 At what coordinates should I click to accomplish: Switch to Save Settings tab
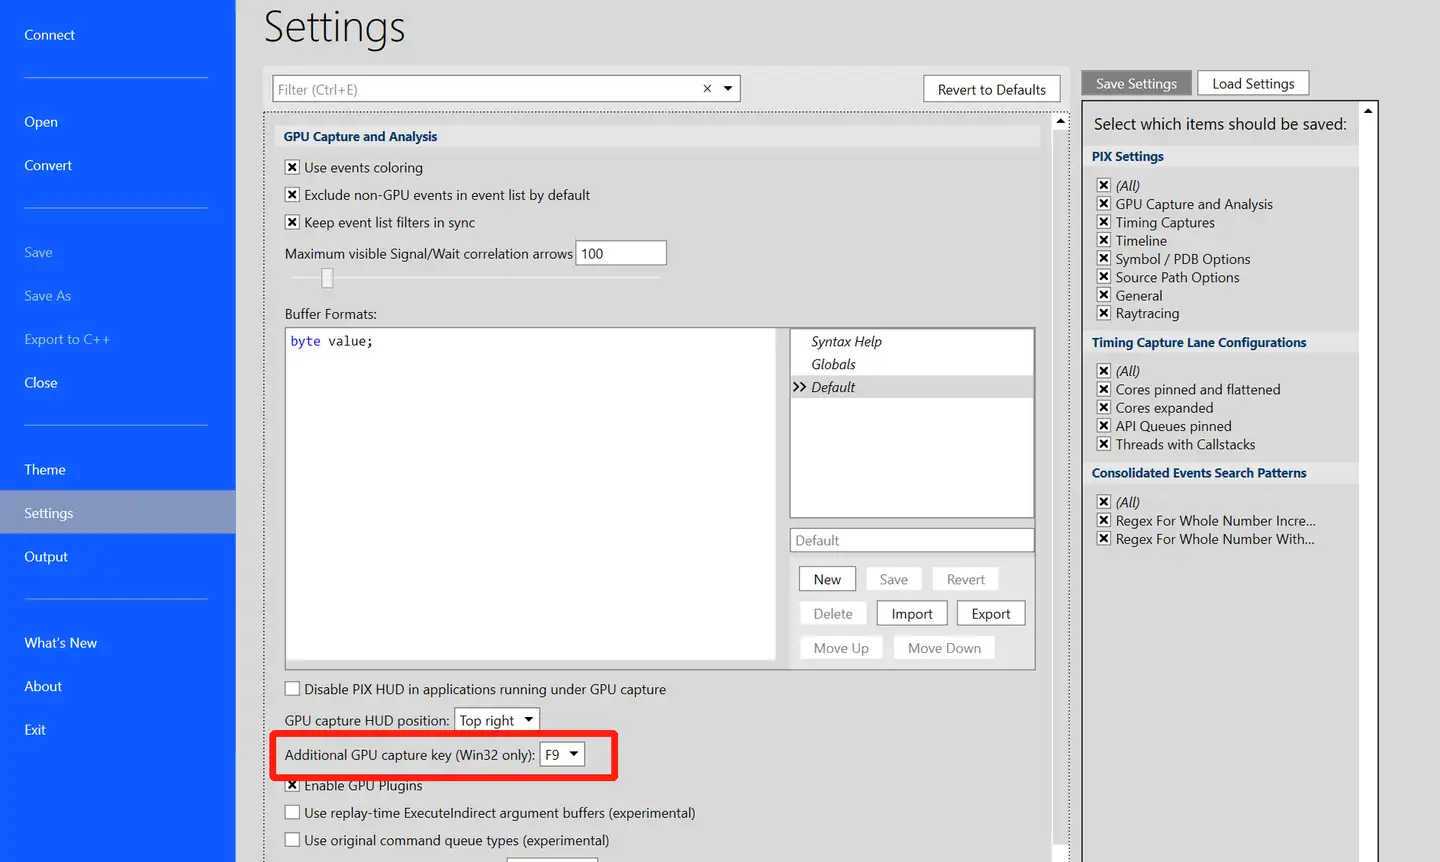[x=1136, y=84]
